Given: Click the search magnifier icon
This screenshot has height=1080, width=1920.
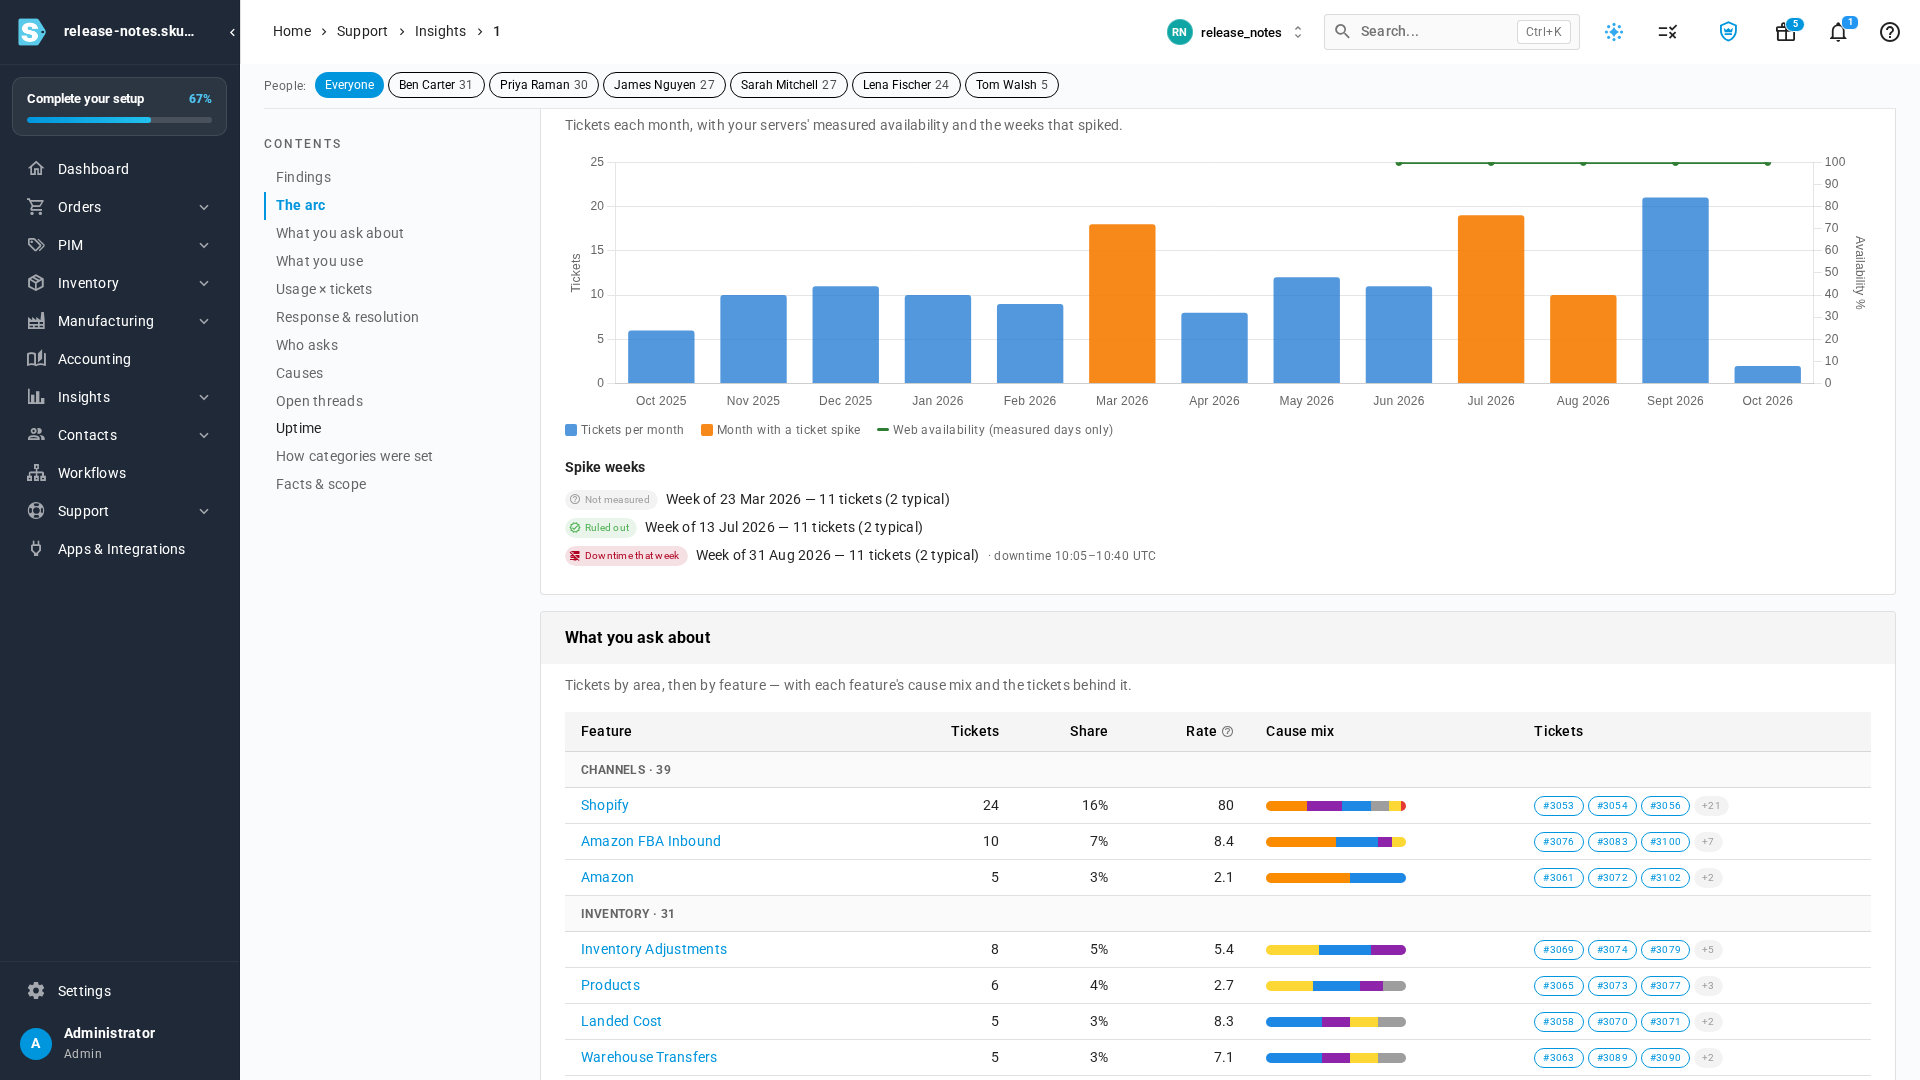Looking at the screenshot, I should [1343, 32].
